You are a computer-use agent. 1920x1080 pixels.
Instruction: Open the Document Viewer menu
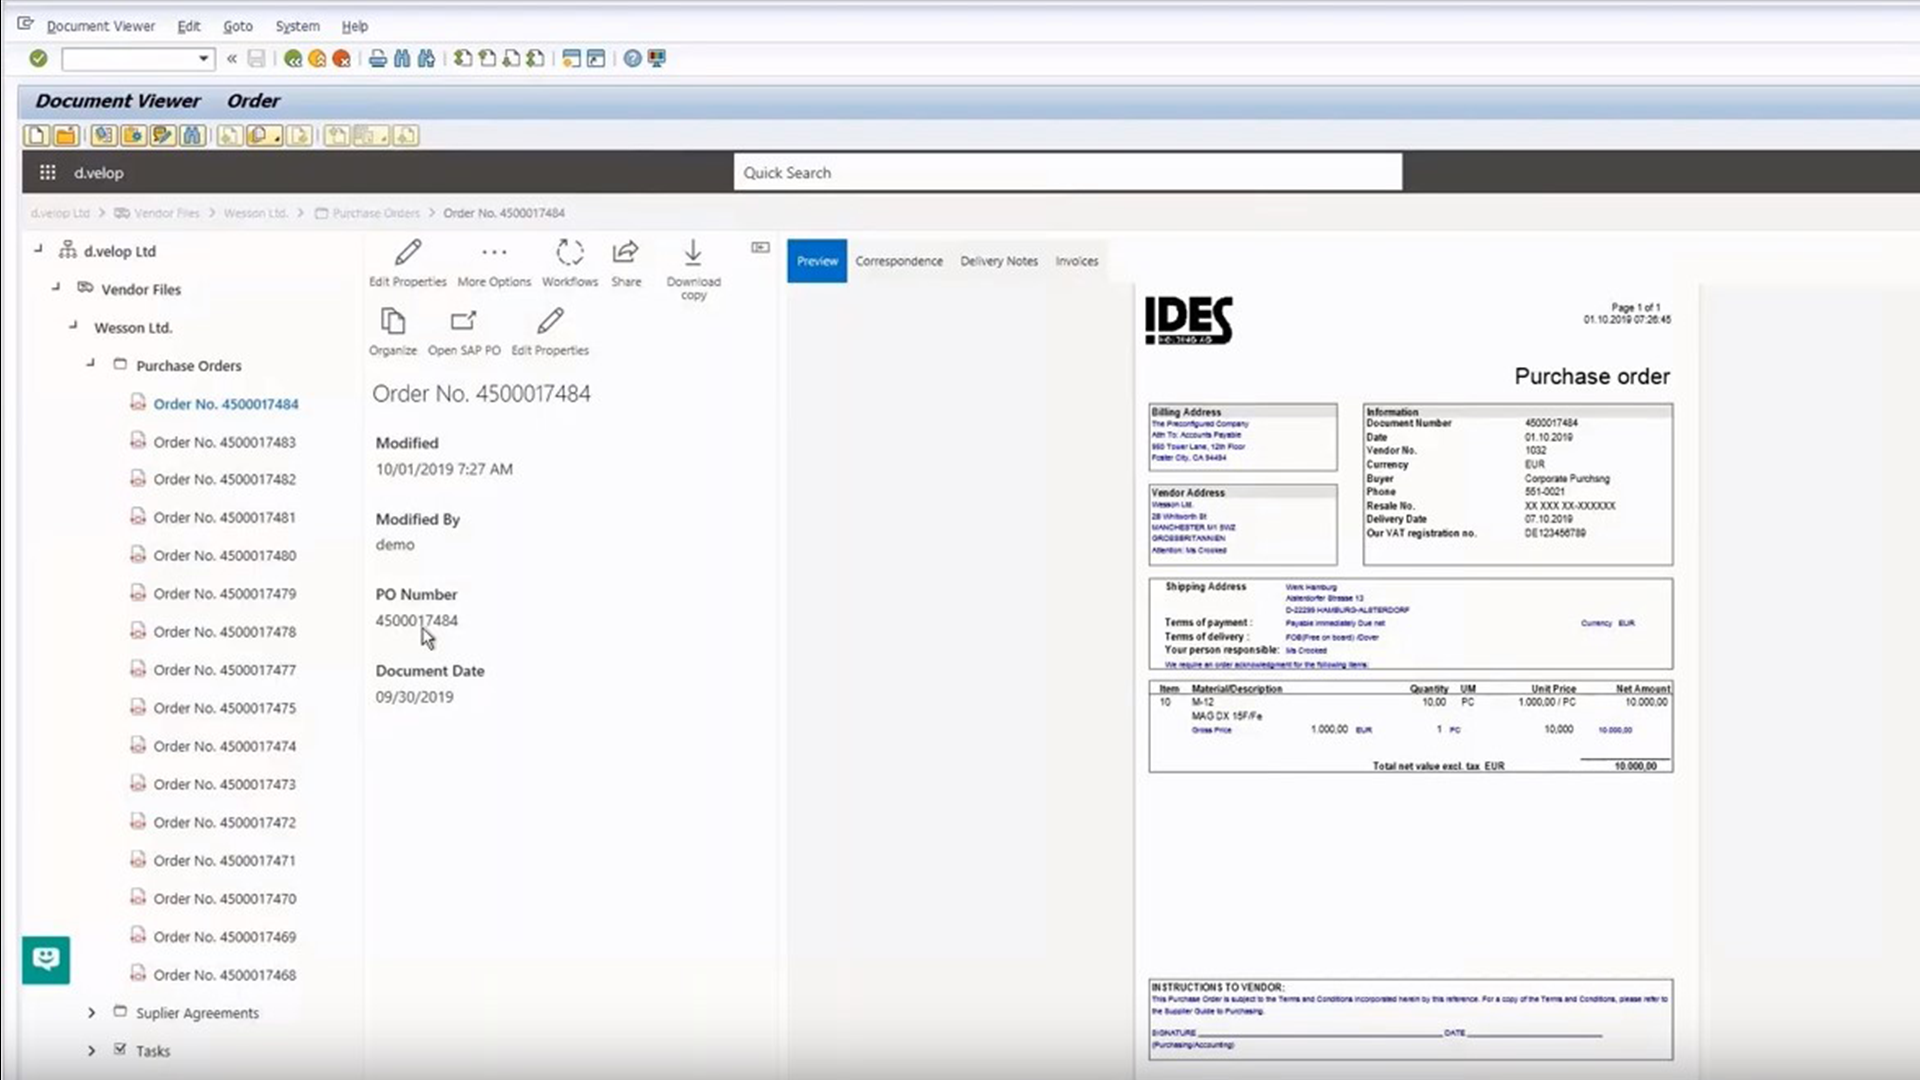point(100,26)
